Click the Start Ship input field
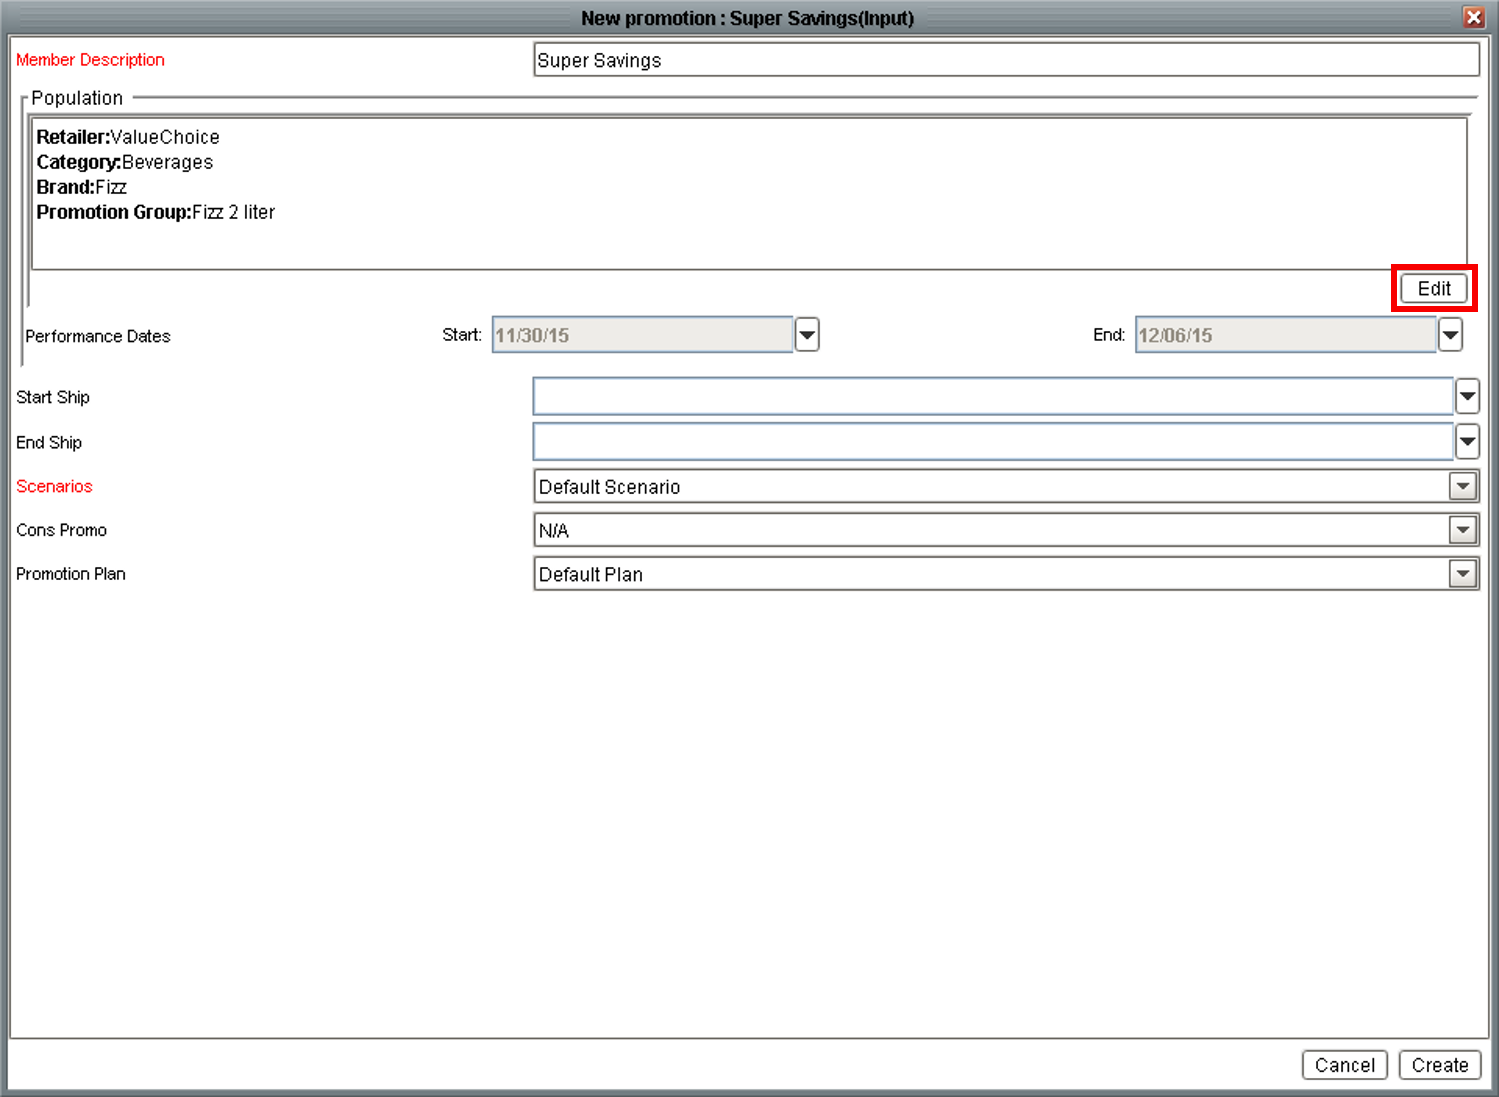Screen dimensions: 1499x1097 point(993,397)
